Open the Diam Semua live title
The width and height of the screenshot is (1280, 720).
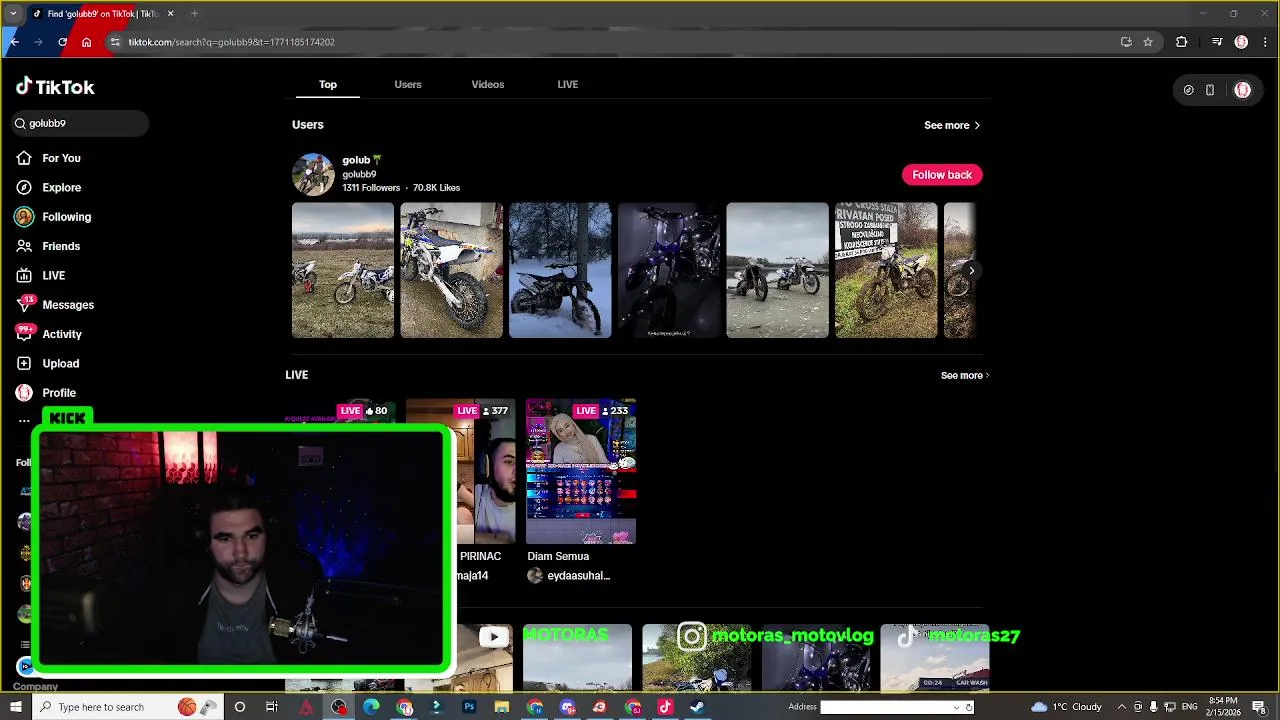click(558, 556)
